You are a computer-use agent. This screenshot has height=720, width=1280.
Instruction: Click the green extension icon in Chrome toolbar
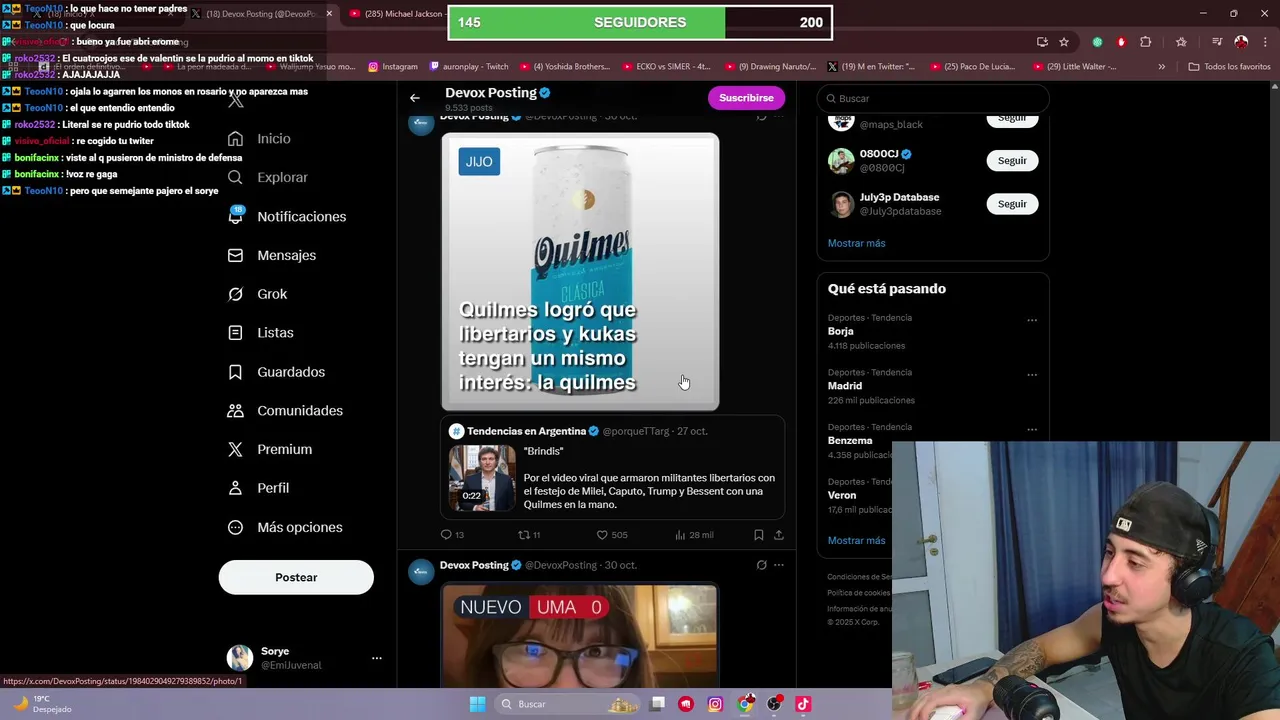tap(1097, 42)
